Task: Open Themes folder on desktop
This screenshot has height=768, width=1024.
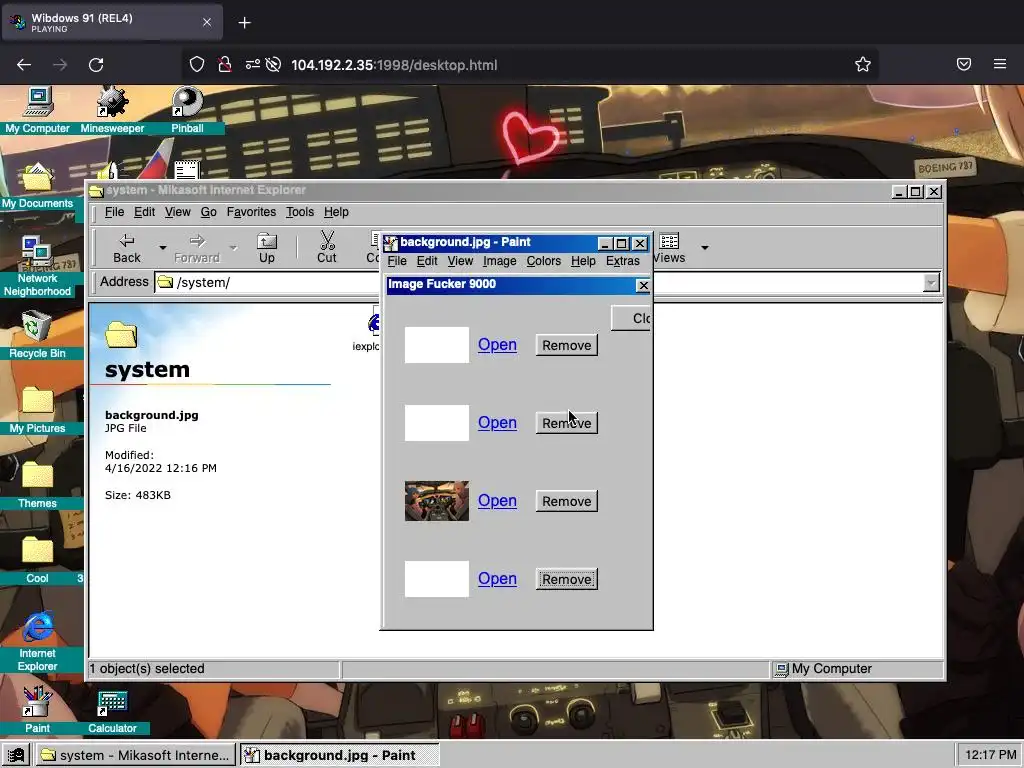Action: [37, 485]
